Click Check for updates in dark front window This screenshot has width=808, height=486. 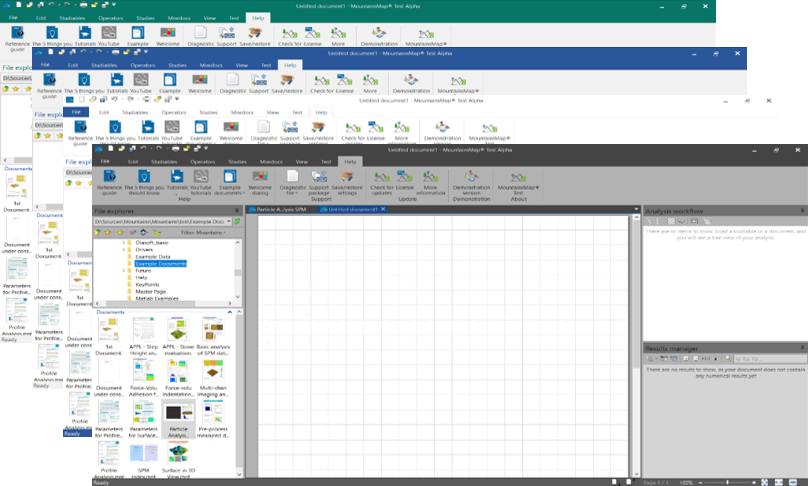pyautogui.click(x=382, y=181)
